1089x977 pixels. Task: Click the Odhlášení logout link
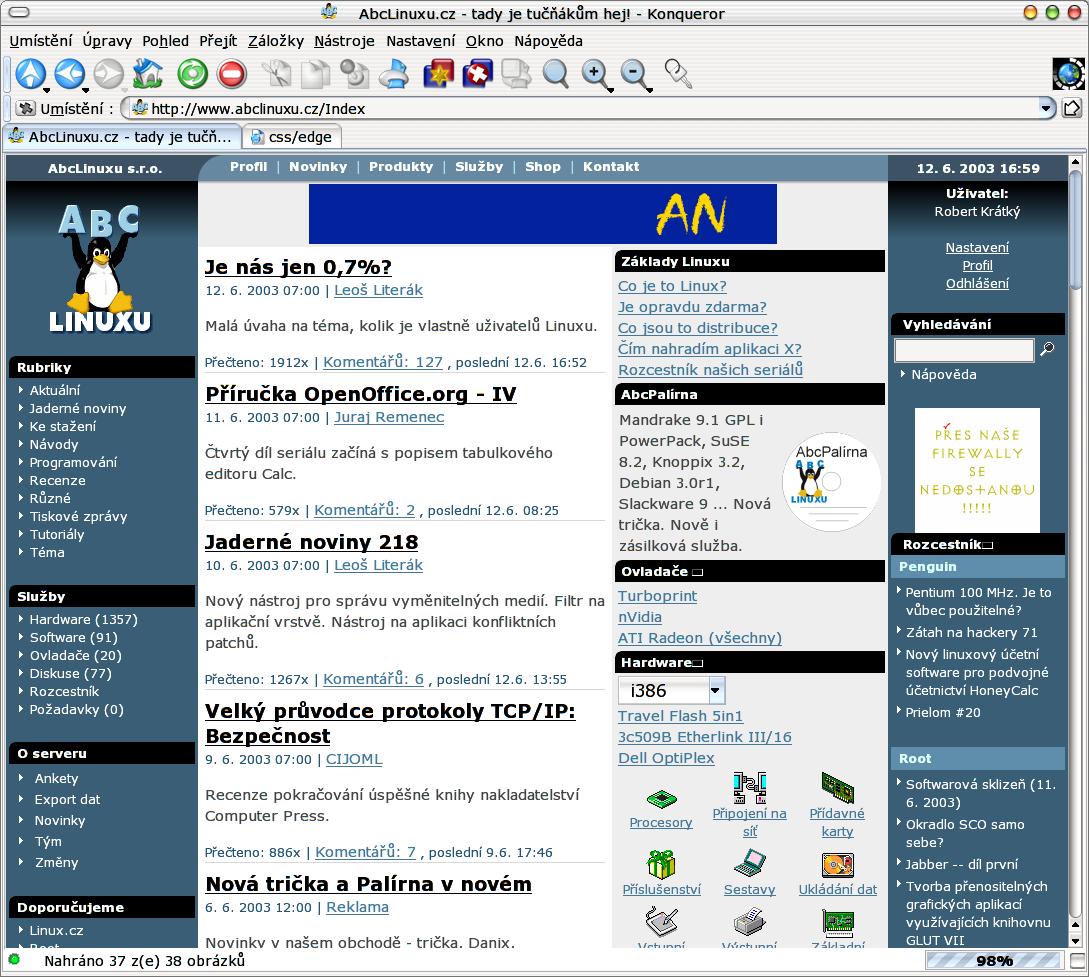tap(977, 283)
